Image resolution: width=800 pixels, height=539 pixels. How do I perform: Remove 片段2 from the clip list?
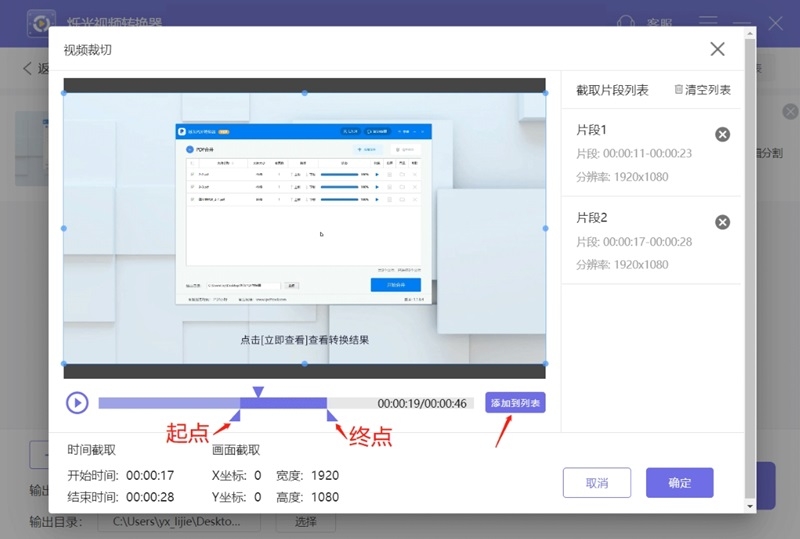pyautogui.click(x=722, y=222)
